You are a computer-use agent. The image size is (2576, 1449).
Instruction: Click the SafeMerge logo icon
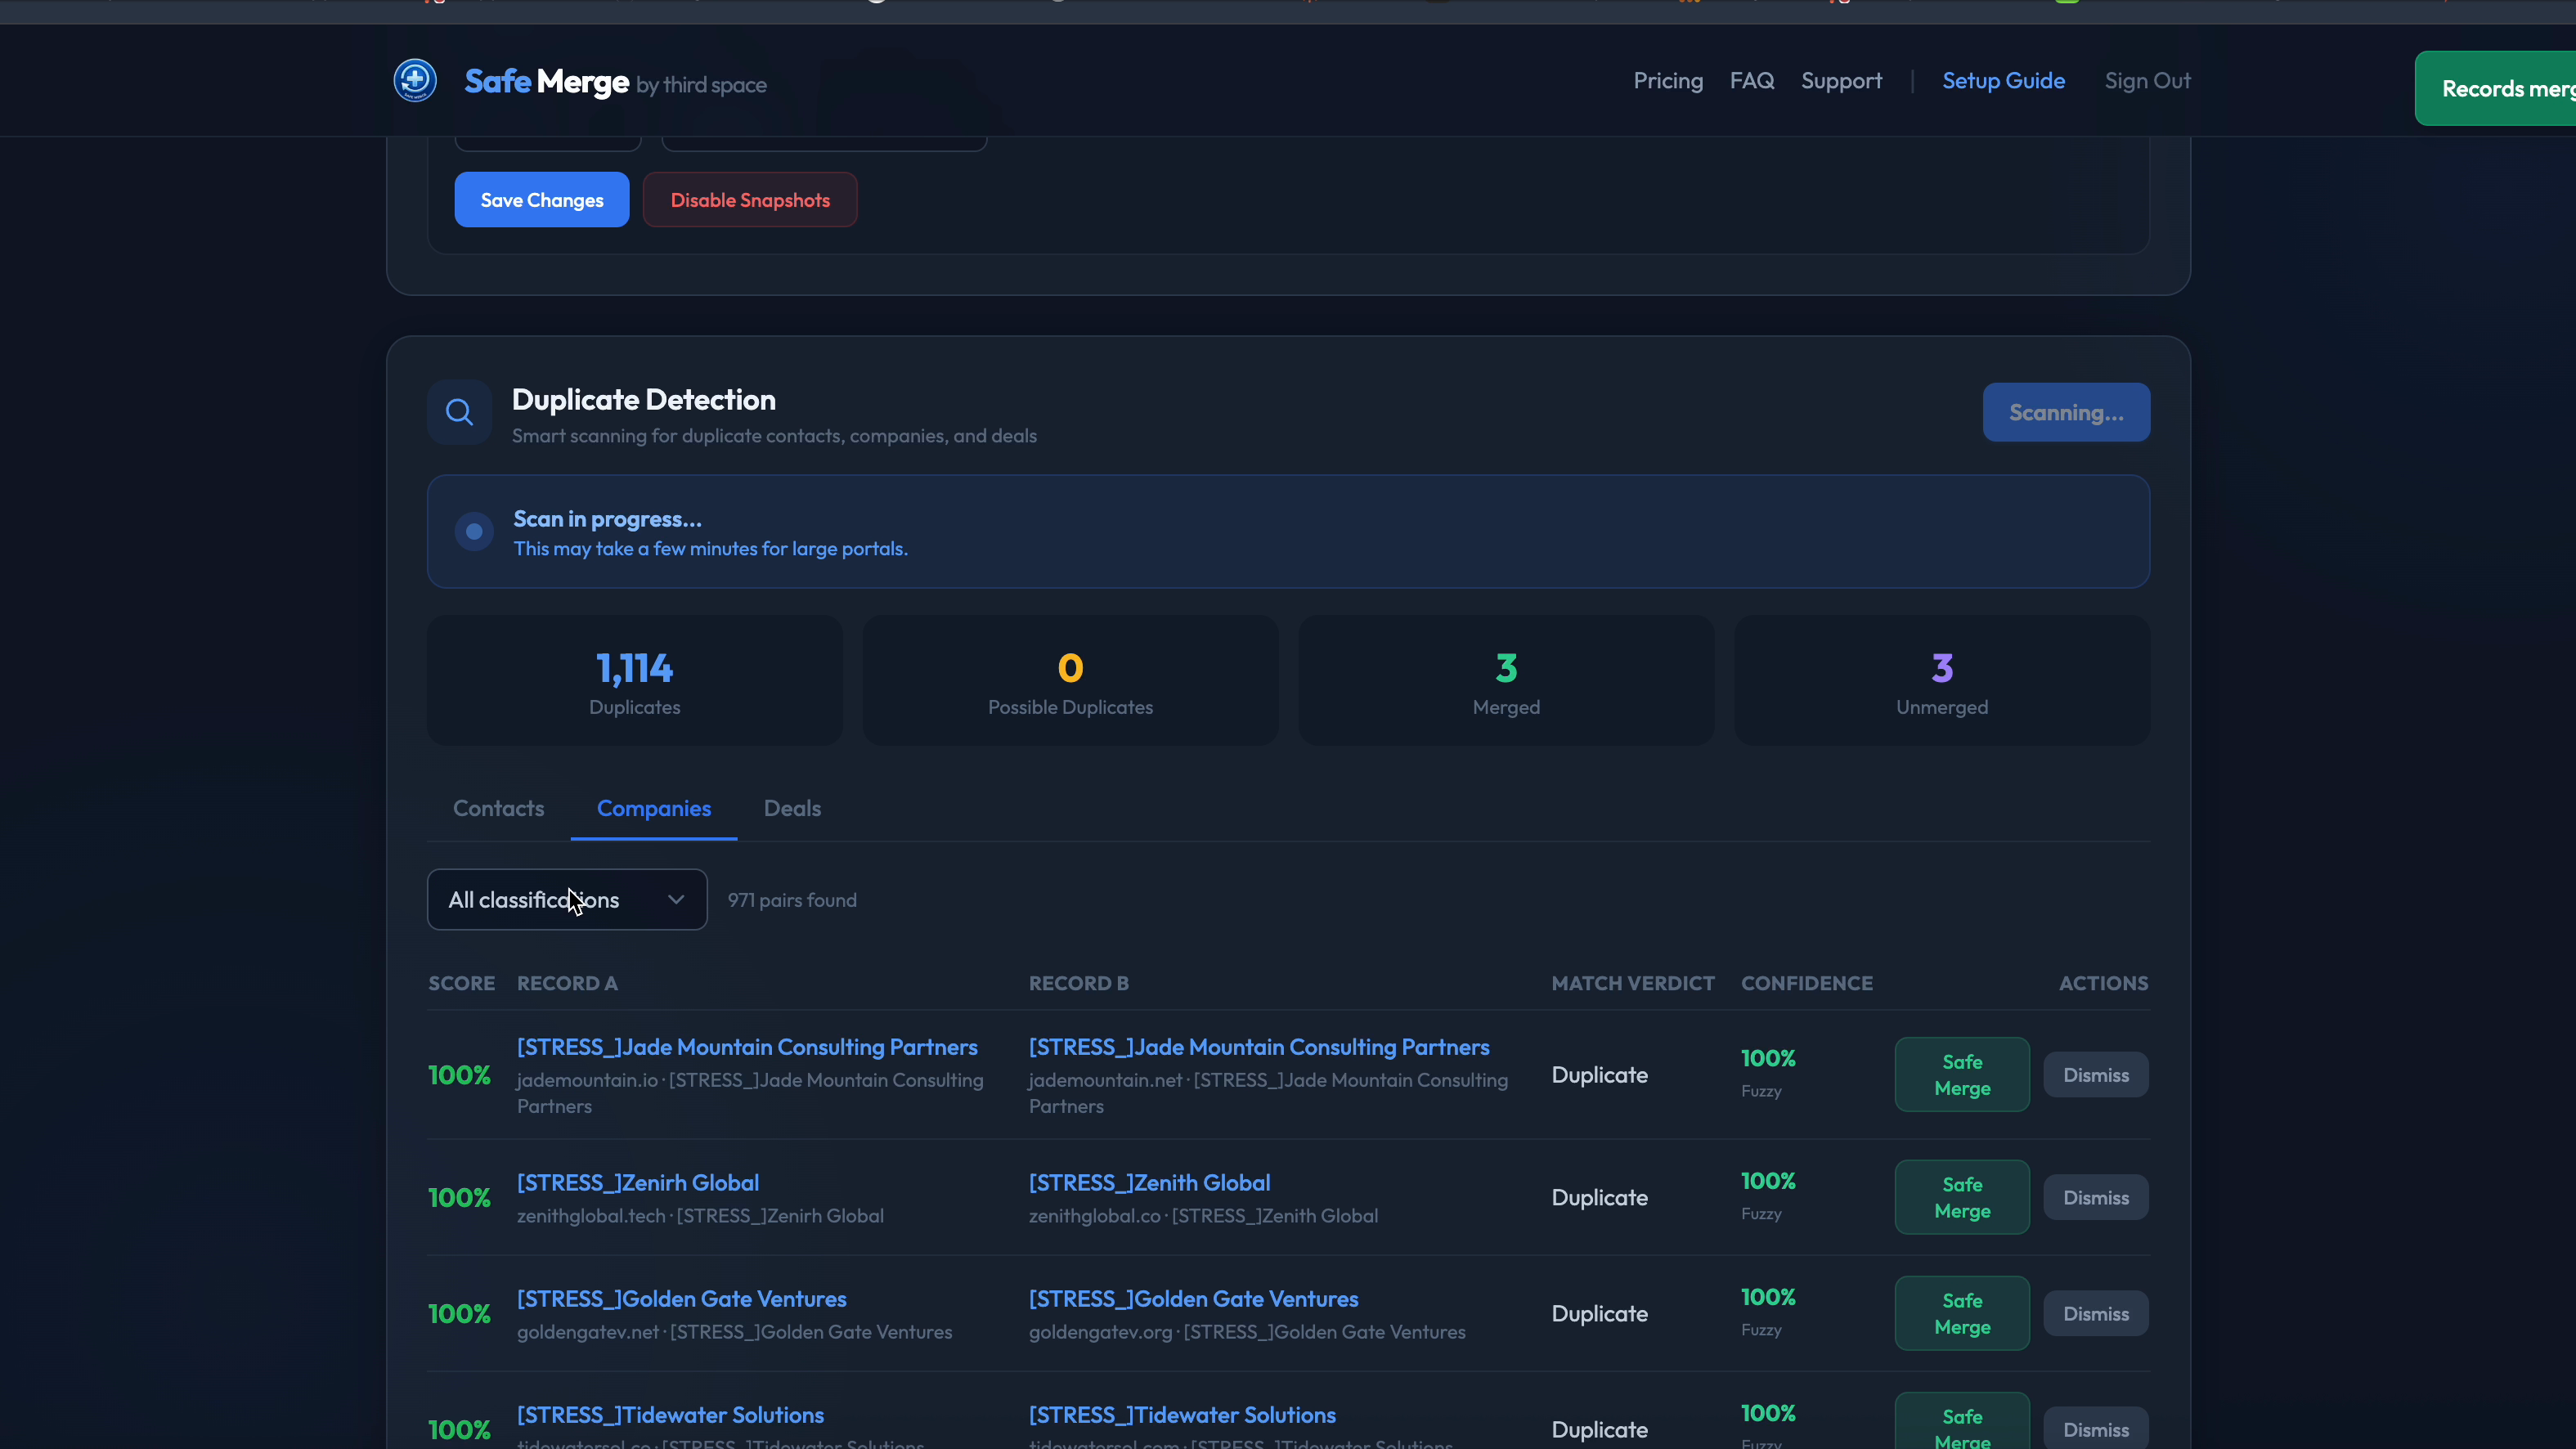tap(414, 80)
